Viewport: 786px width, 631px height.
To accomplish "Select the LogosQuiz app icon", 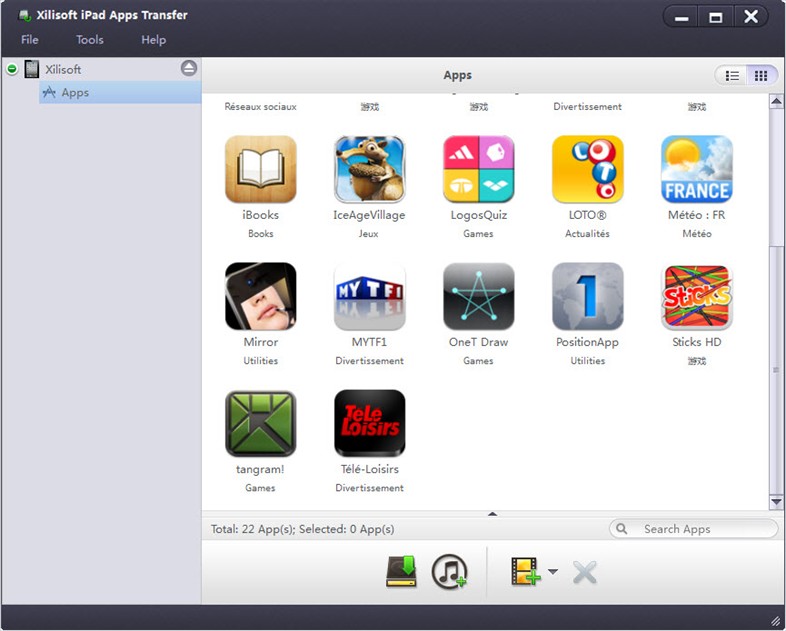I will (478, 170).
